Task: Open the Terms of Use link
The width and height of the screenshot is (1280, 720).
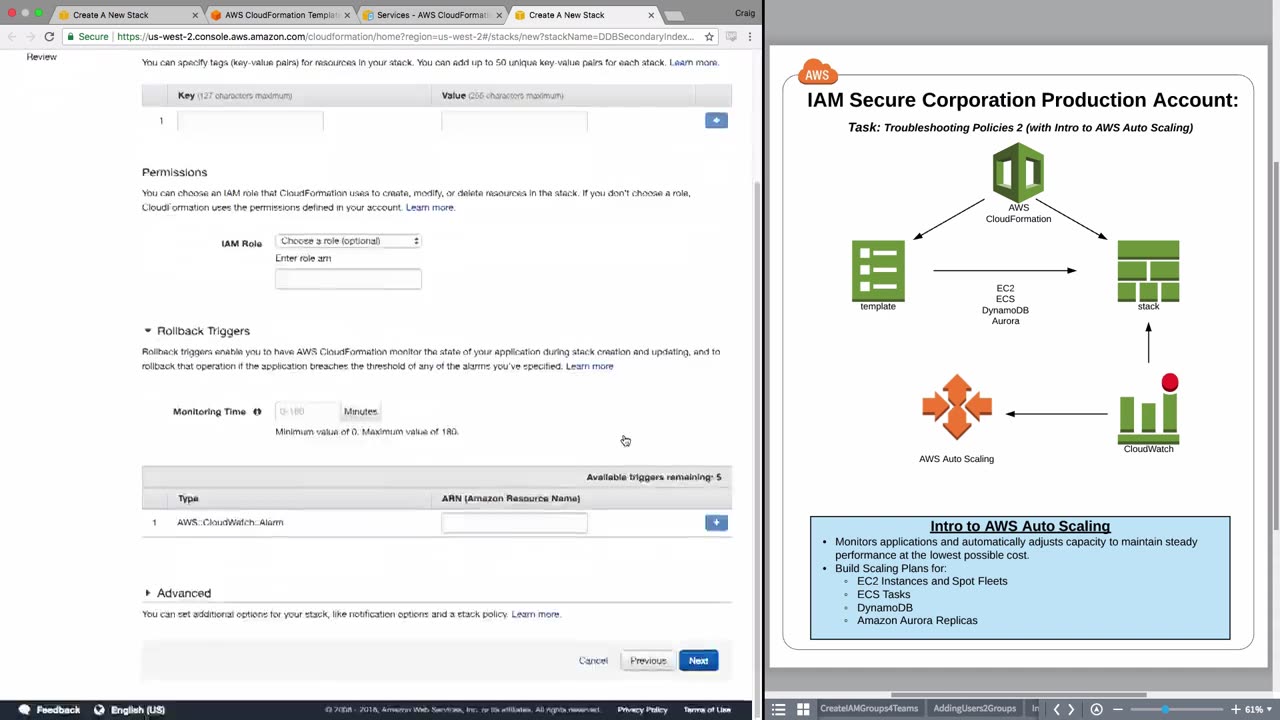Action: click(x=707, y=710)
